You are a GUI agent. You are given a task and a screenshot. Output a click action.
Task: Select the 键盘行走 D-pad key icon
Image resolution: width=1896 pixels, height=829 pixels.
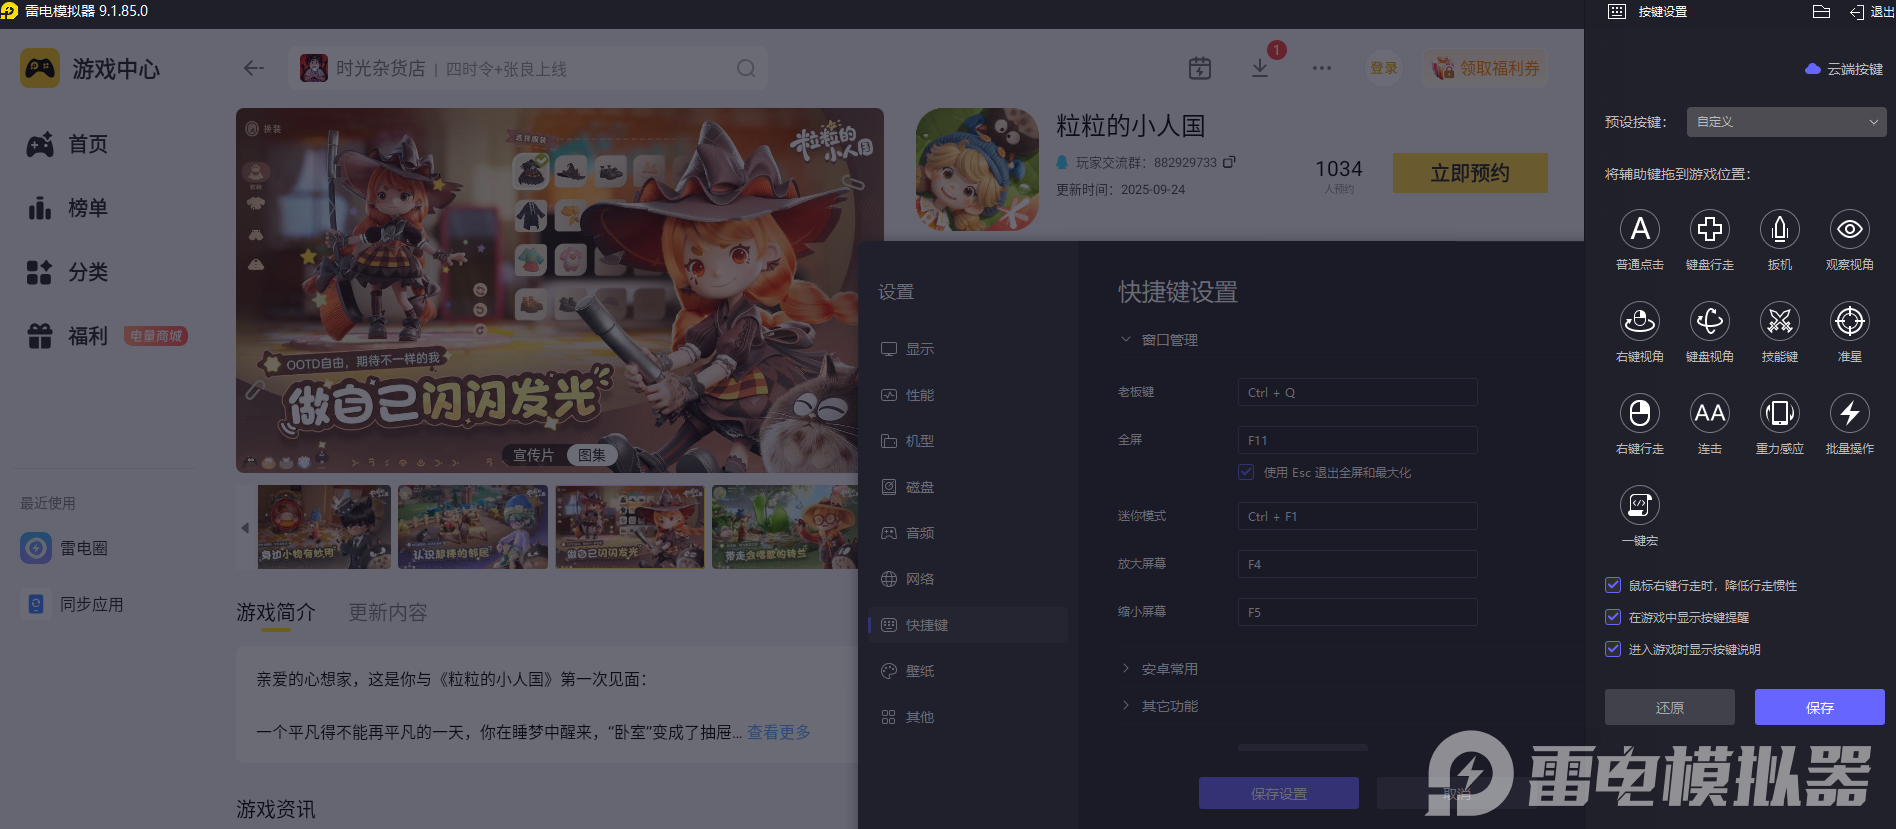point(1710,229)
